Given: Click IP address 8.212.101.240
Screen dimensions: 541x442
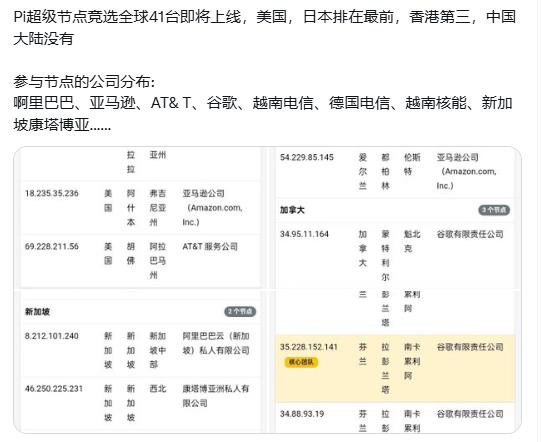Looking at the screenshot, I should [52, 336].
